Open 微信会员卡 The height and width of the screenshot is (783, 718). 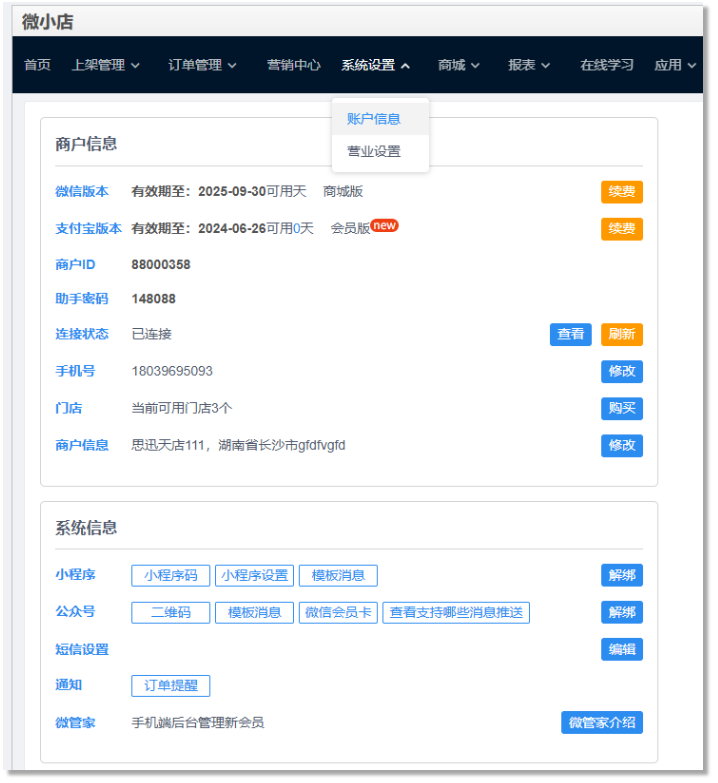(339, 613)
